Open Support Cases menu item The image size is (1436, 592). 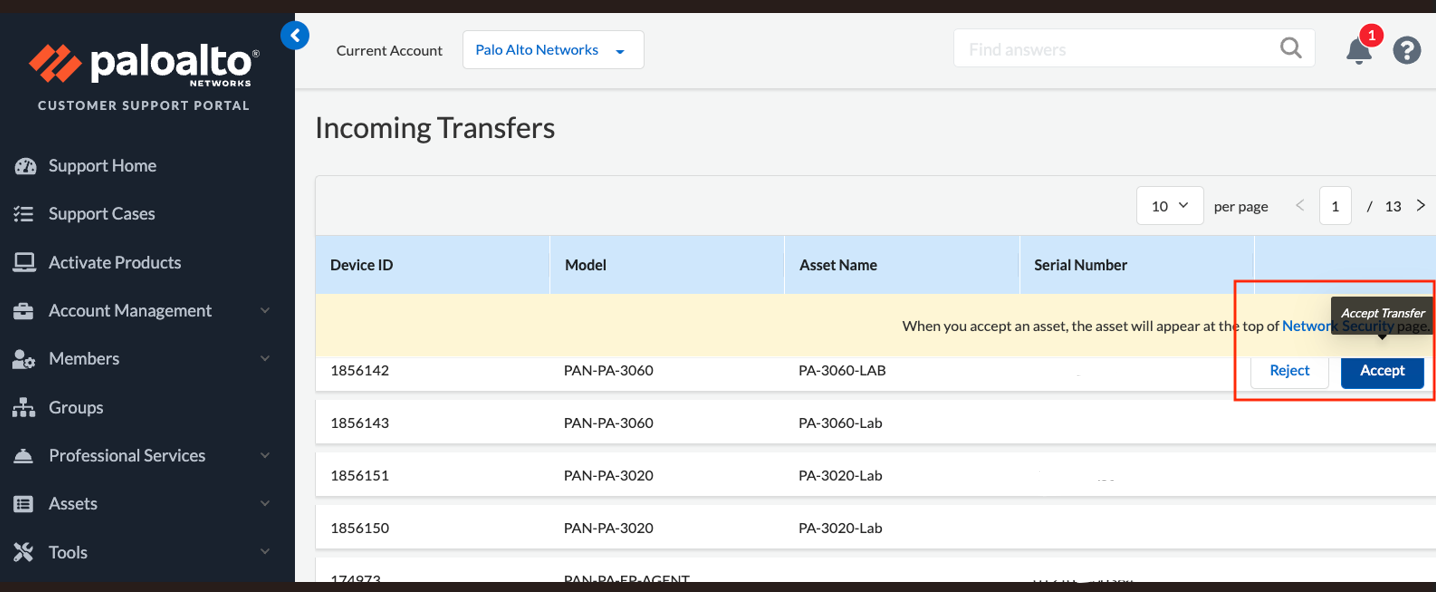pos(102,214)
